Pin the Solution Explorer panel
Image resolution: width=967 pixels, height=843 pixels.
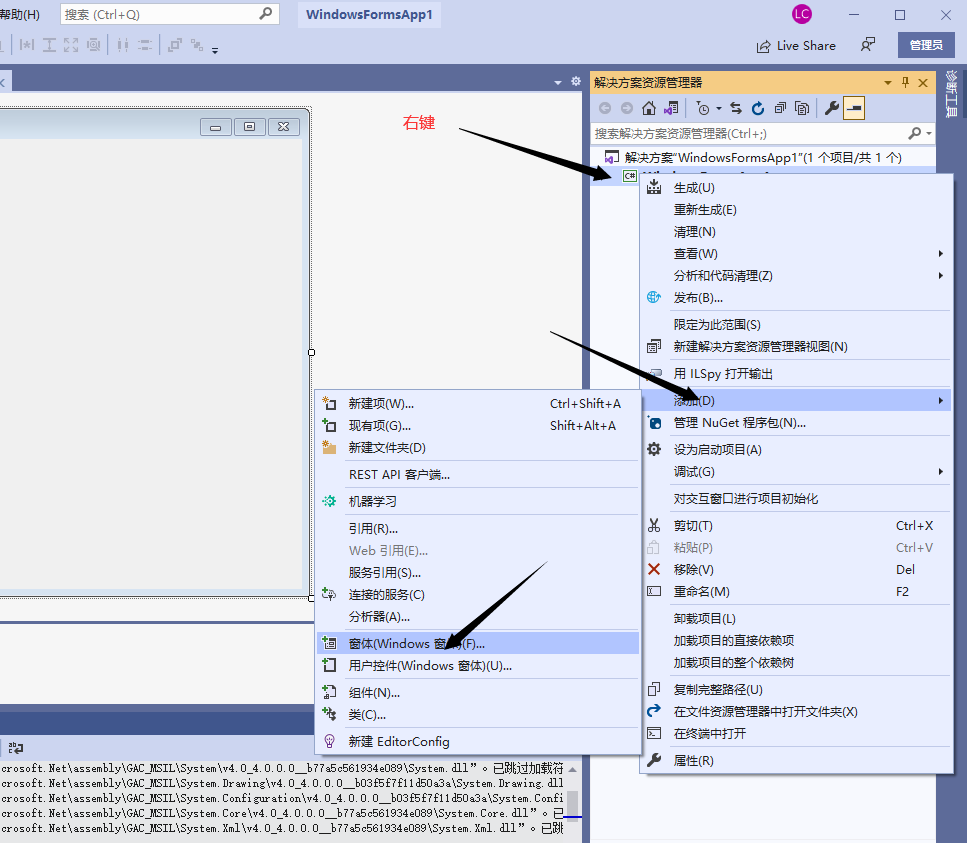click(905, 83)
